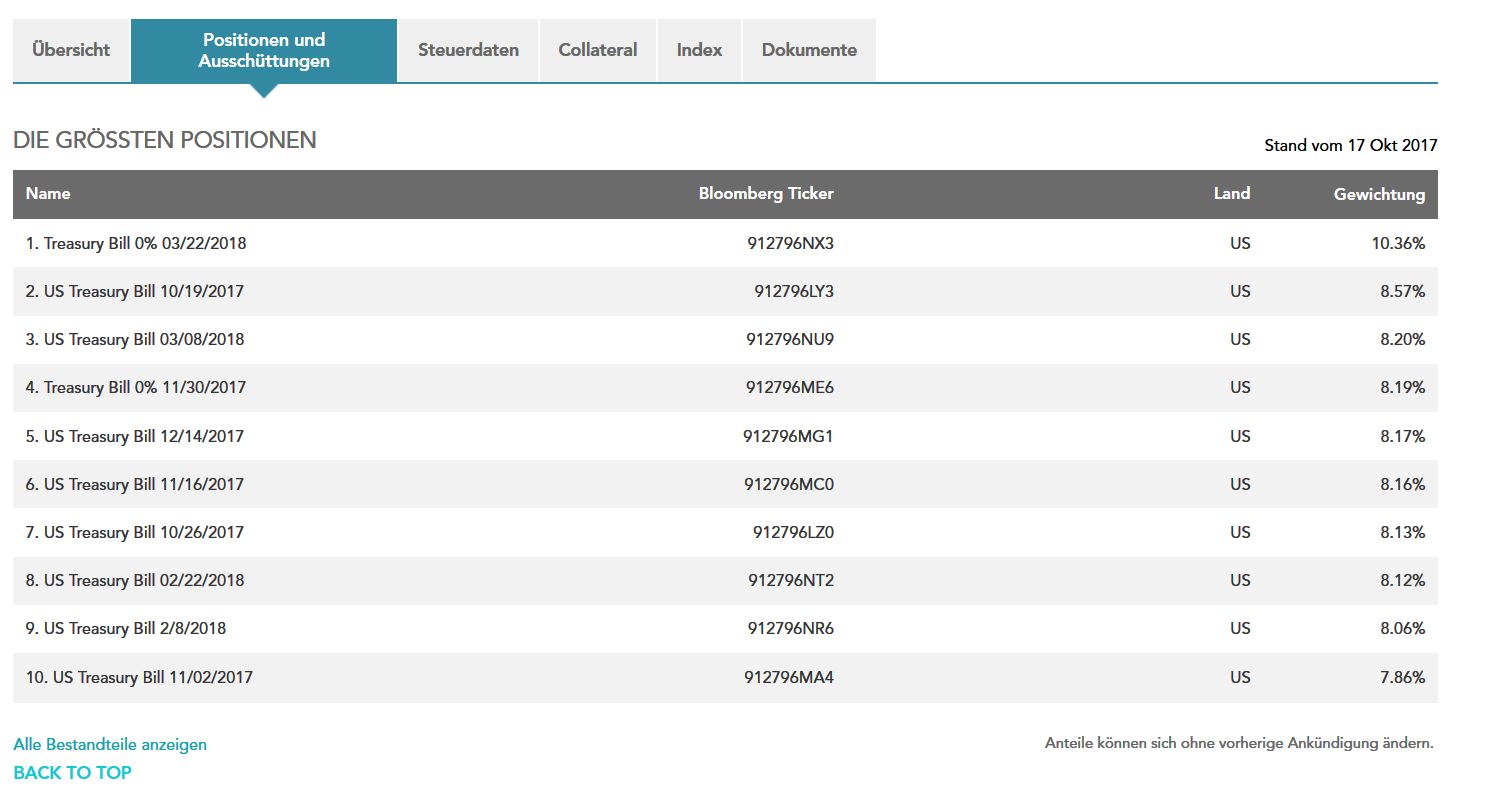
Task: Click ticker 912796NU9
Action: [789, 339]
